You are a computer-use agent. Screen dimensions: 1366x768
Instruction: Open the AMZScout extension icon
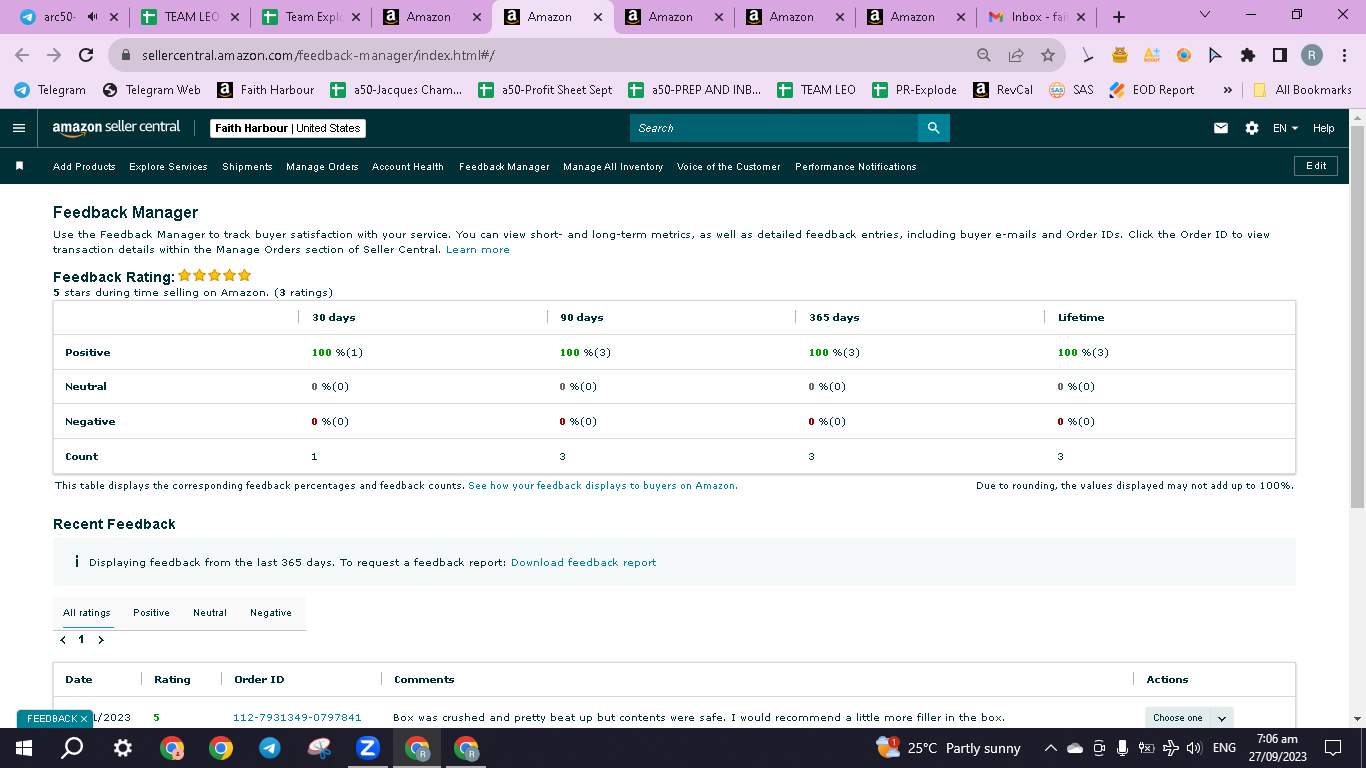point(1152,56)
